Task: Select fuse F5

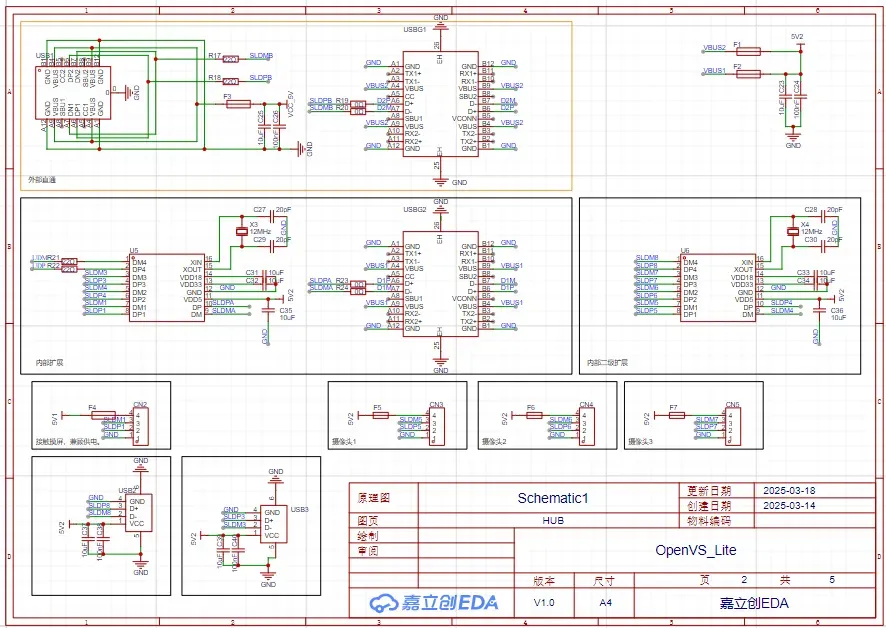Action: coord(381,415)
